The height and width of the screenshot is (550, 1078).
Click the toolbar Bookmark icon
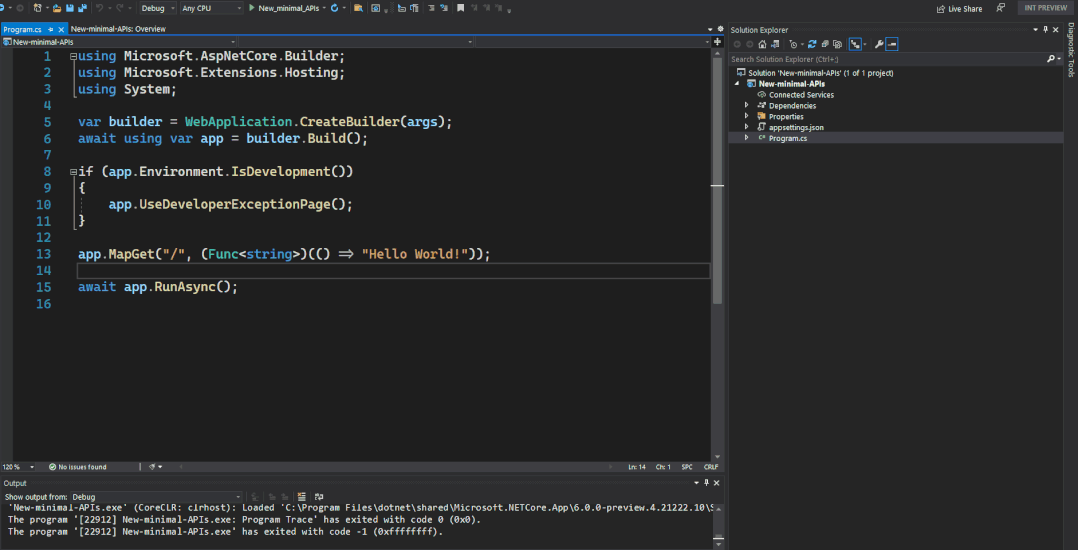tap(460, 8)
